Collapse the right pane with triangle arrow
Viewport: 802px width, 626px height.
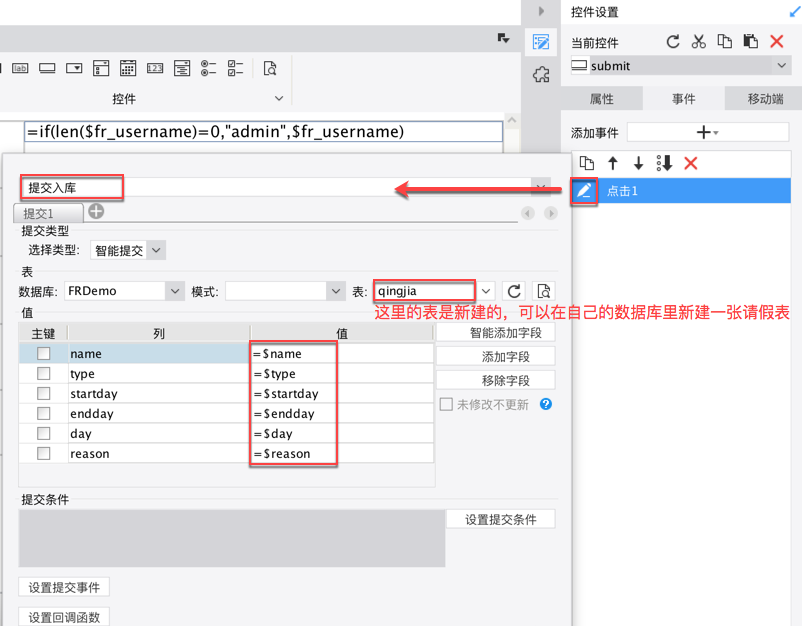click(x=541, y=11)
